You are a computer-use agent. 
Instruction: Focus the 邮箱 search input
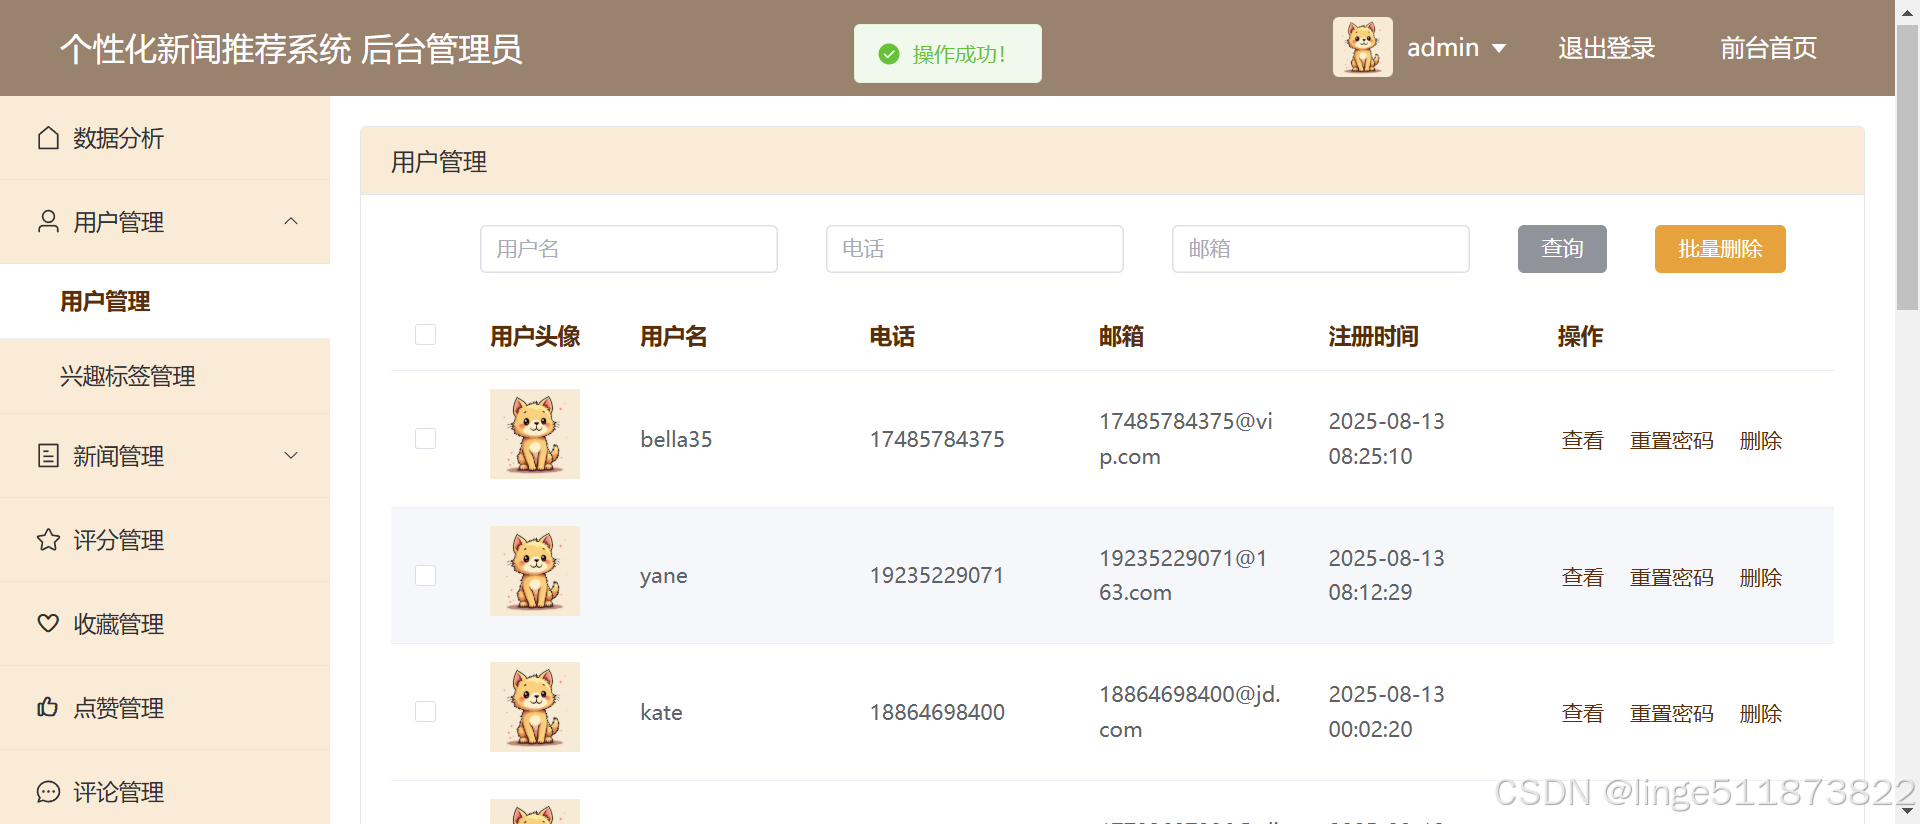(x=1321, y=249)
